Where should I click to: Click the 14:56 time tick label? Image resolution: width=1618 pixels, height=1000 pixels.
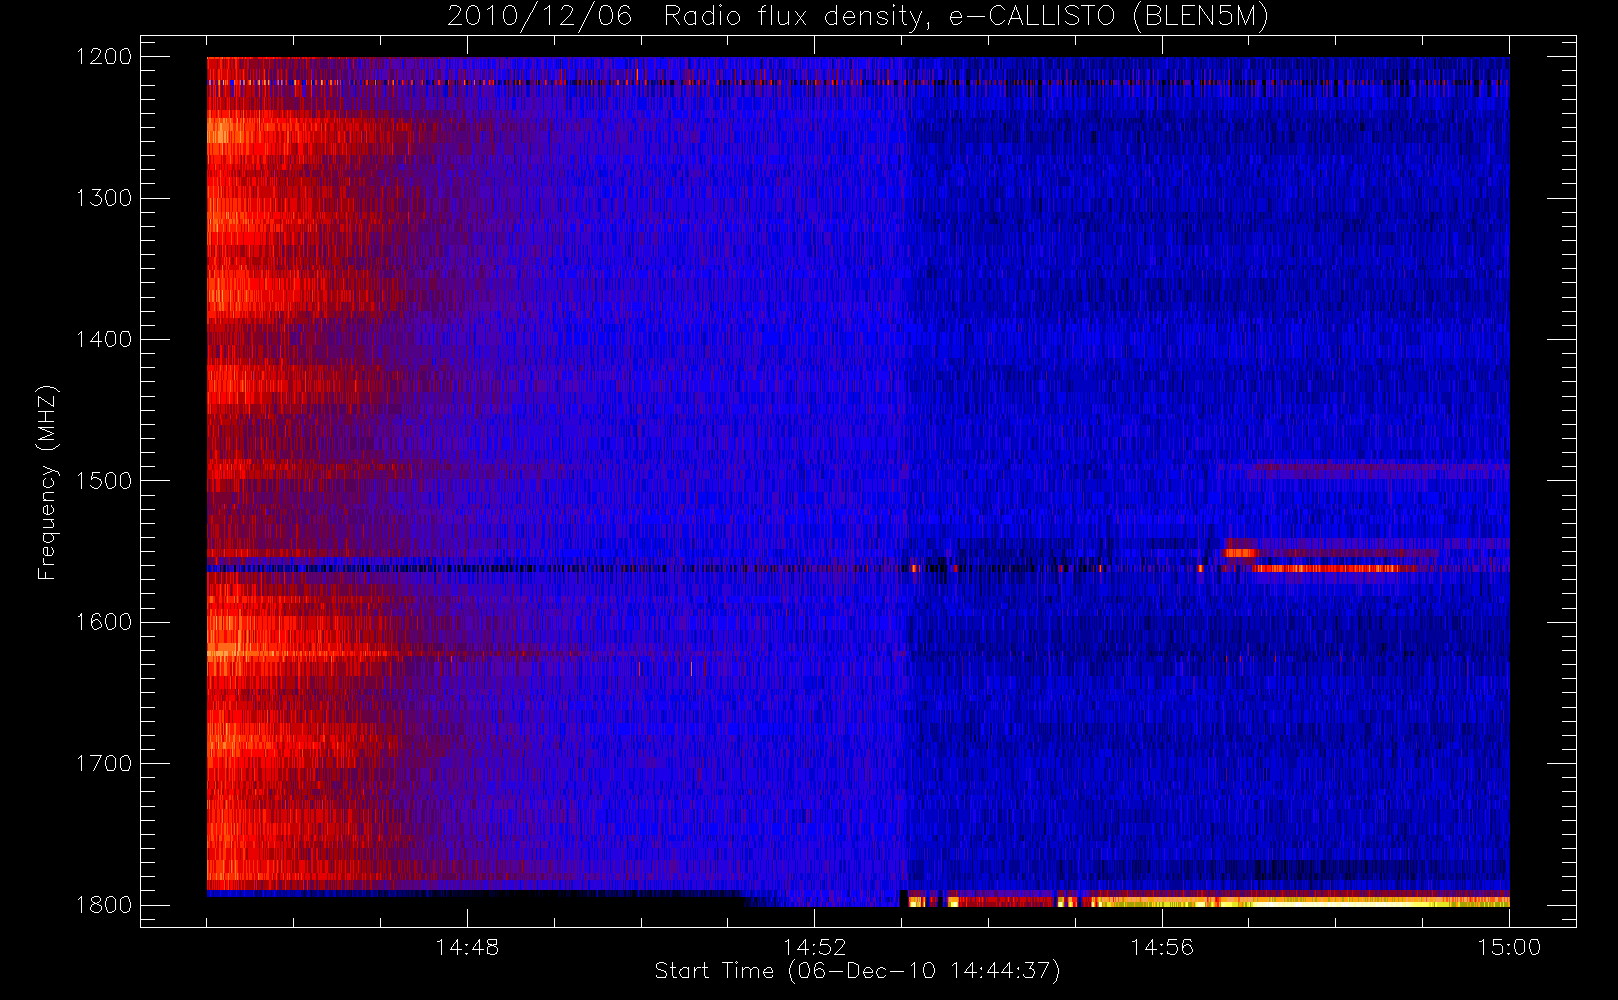coord(1161,947)
